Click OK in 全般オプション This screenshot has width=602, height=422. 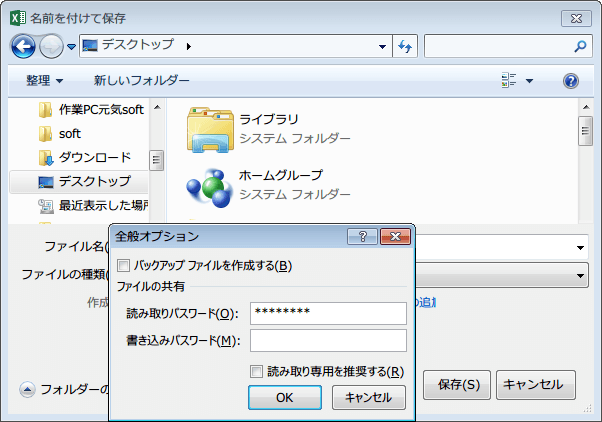click(285, 397)
